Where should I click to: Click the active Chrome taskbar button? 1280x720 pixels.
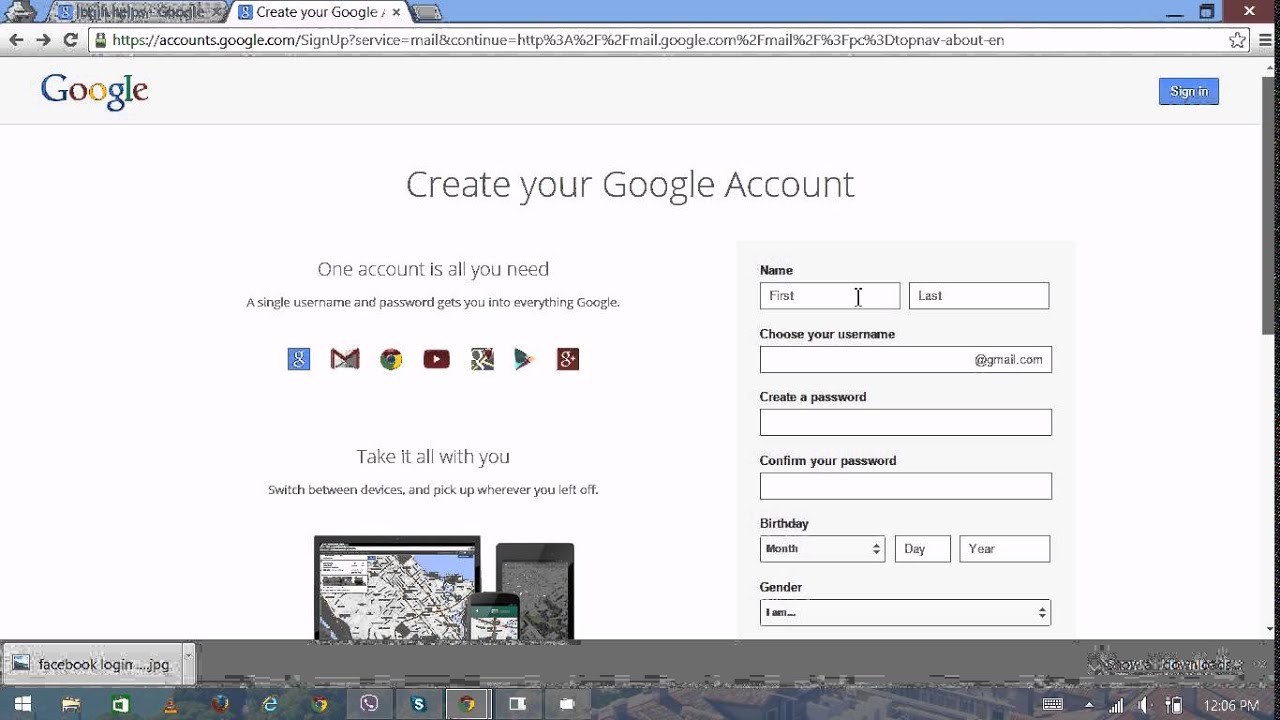coord(467,704)
